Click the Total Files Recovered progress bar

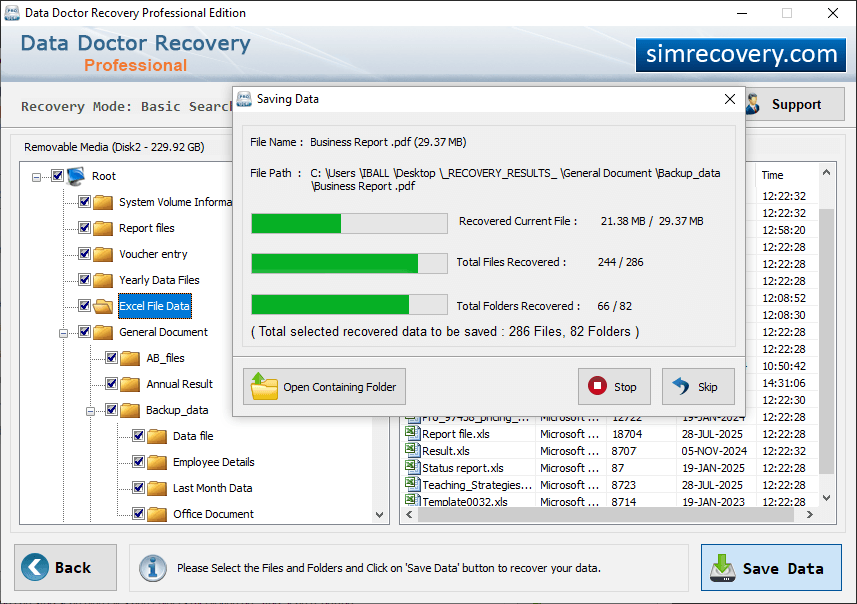click(x=349, y=263)
